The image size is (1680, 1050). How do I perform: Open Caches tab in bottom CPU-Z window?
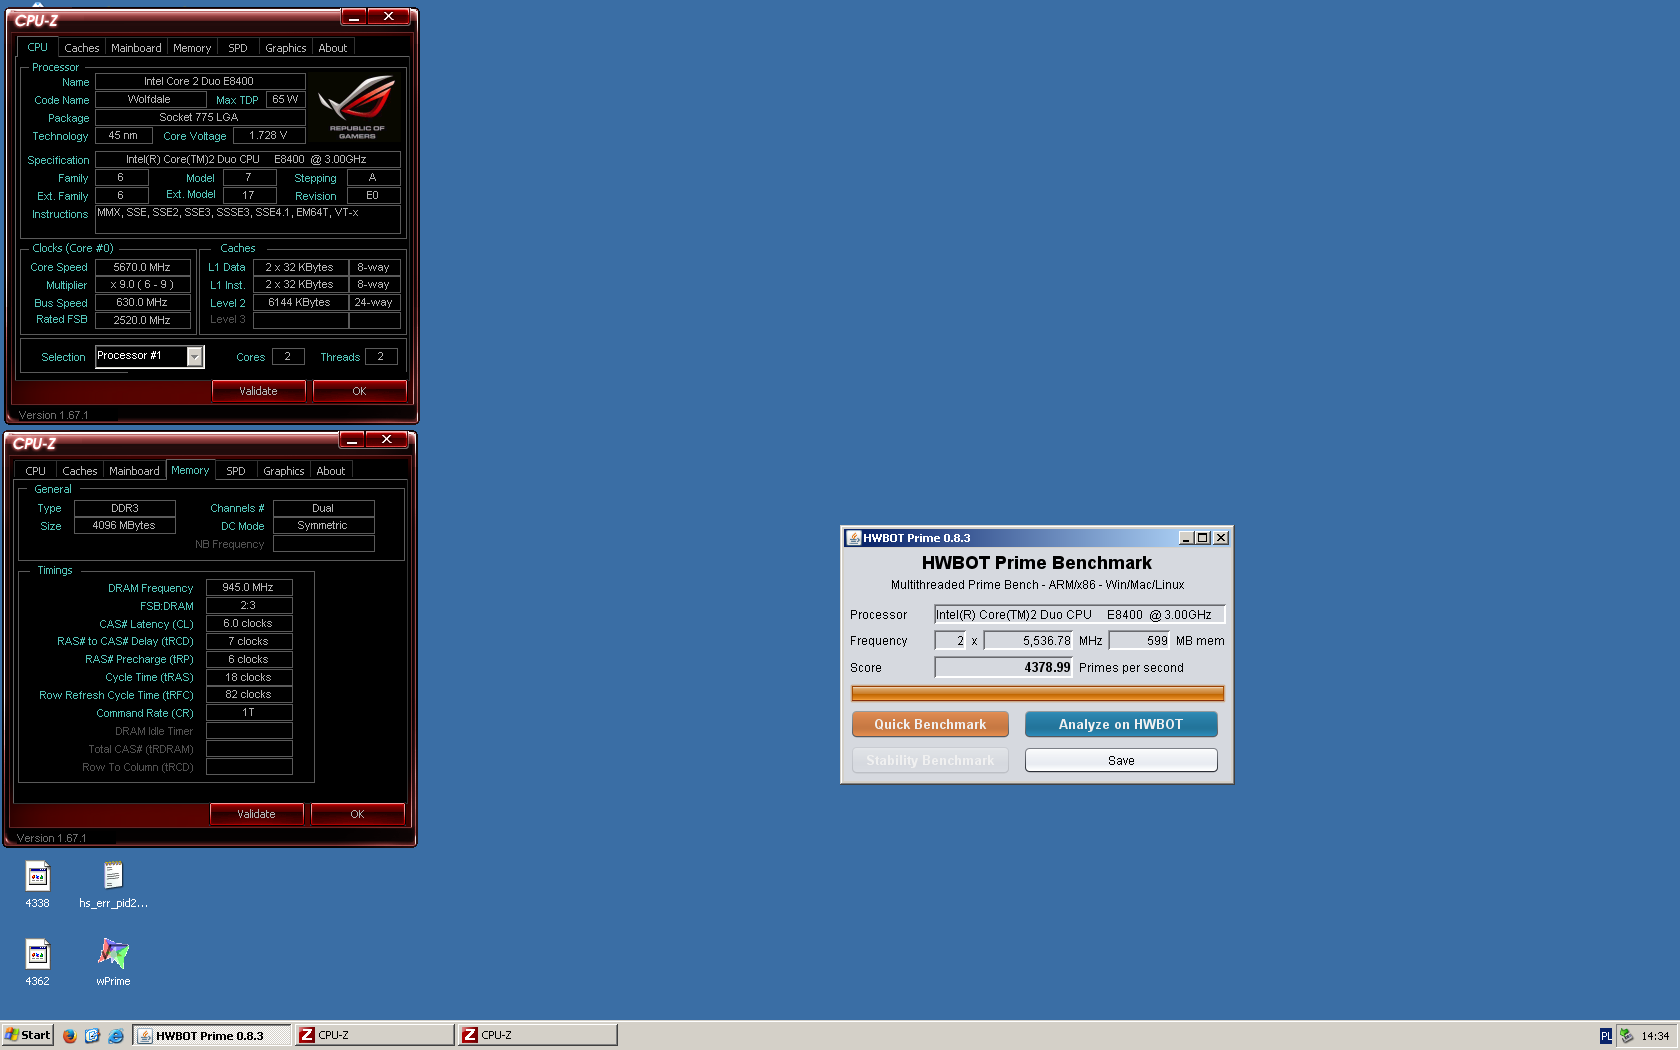(80, 471)
